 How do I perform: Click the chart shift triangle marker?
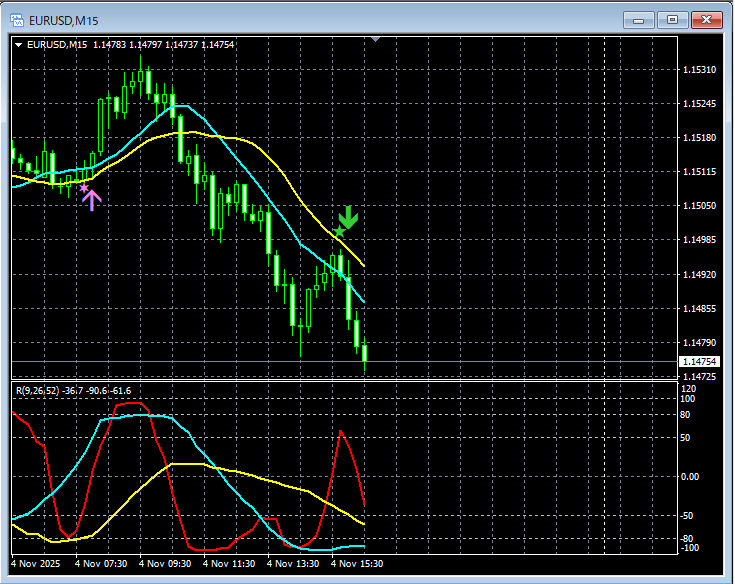(375, 39)
